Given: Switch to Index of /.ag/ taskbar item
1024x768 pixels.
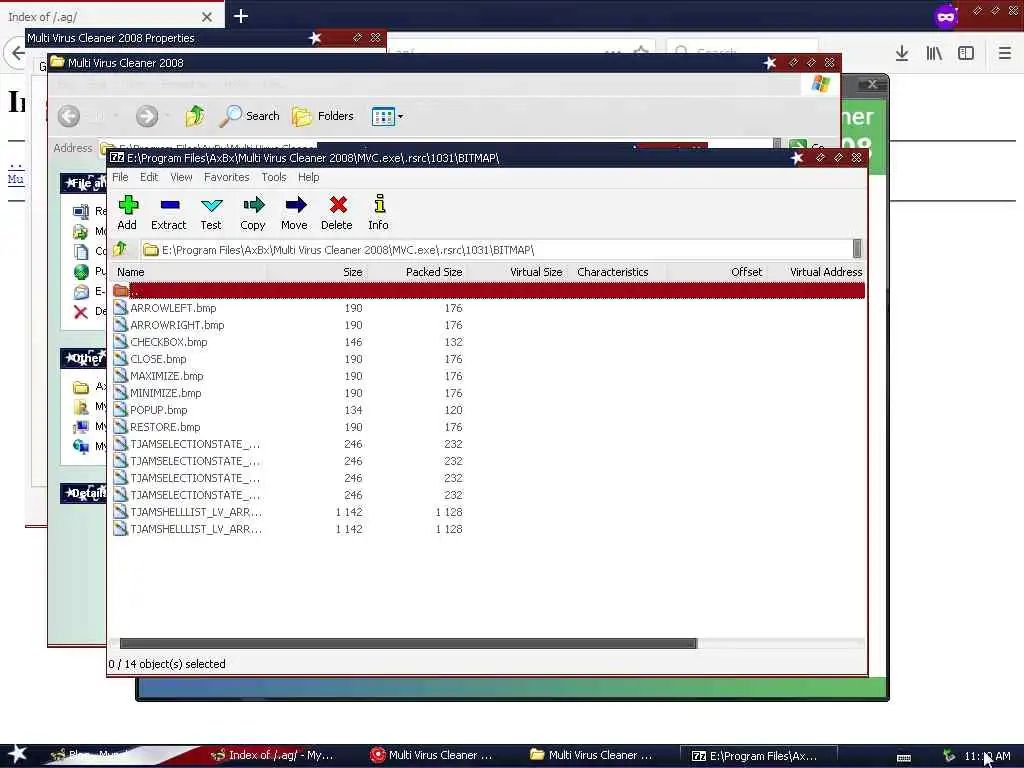Looking at the screenshot, I should (x=275, y=755).
